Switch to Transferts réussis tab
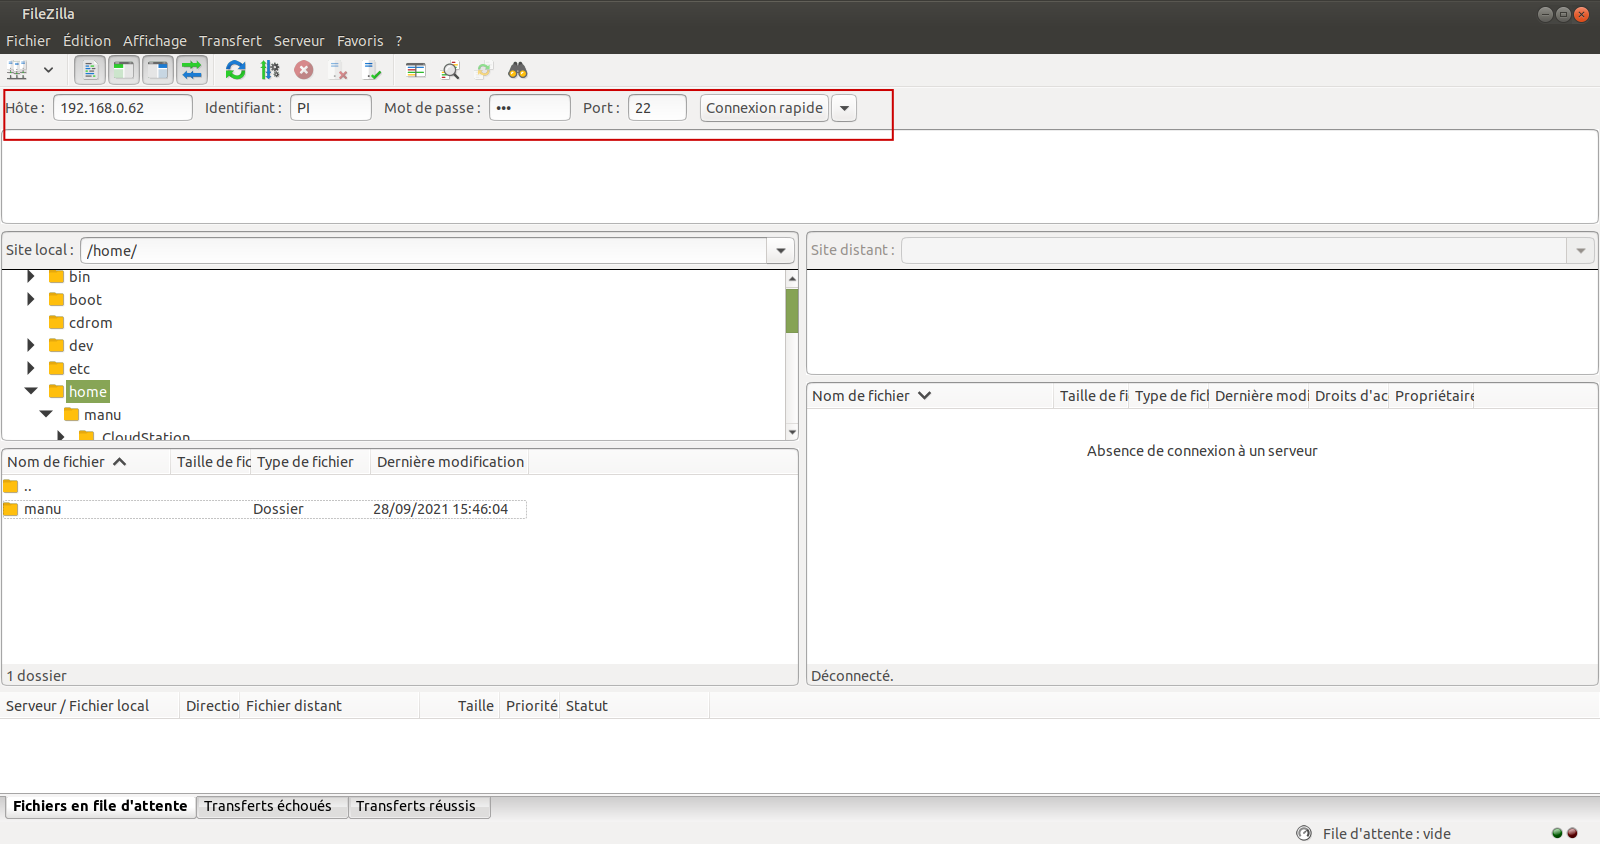The width and height of the screenshot is (1600, 844). click(419, 806)
